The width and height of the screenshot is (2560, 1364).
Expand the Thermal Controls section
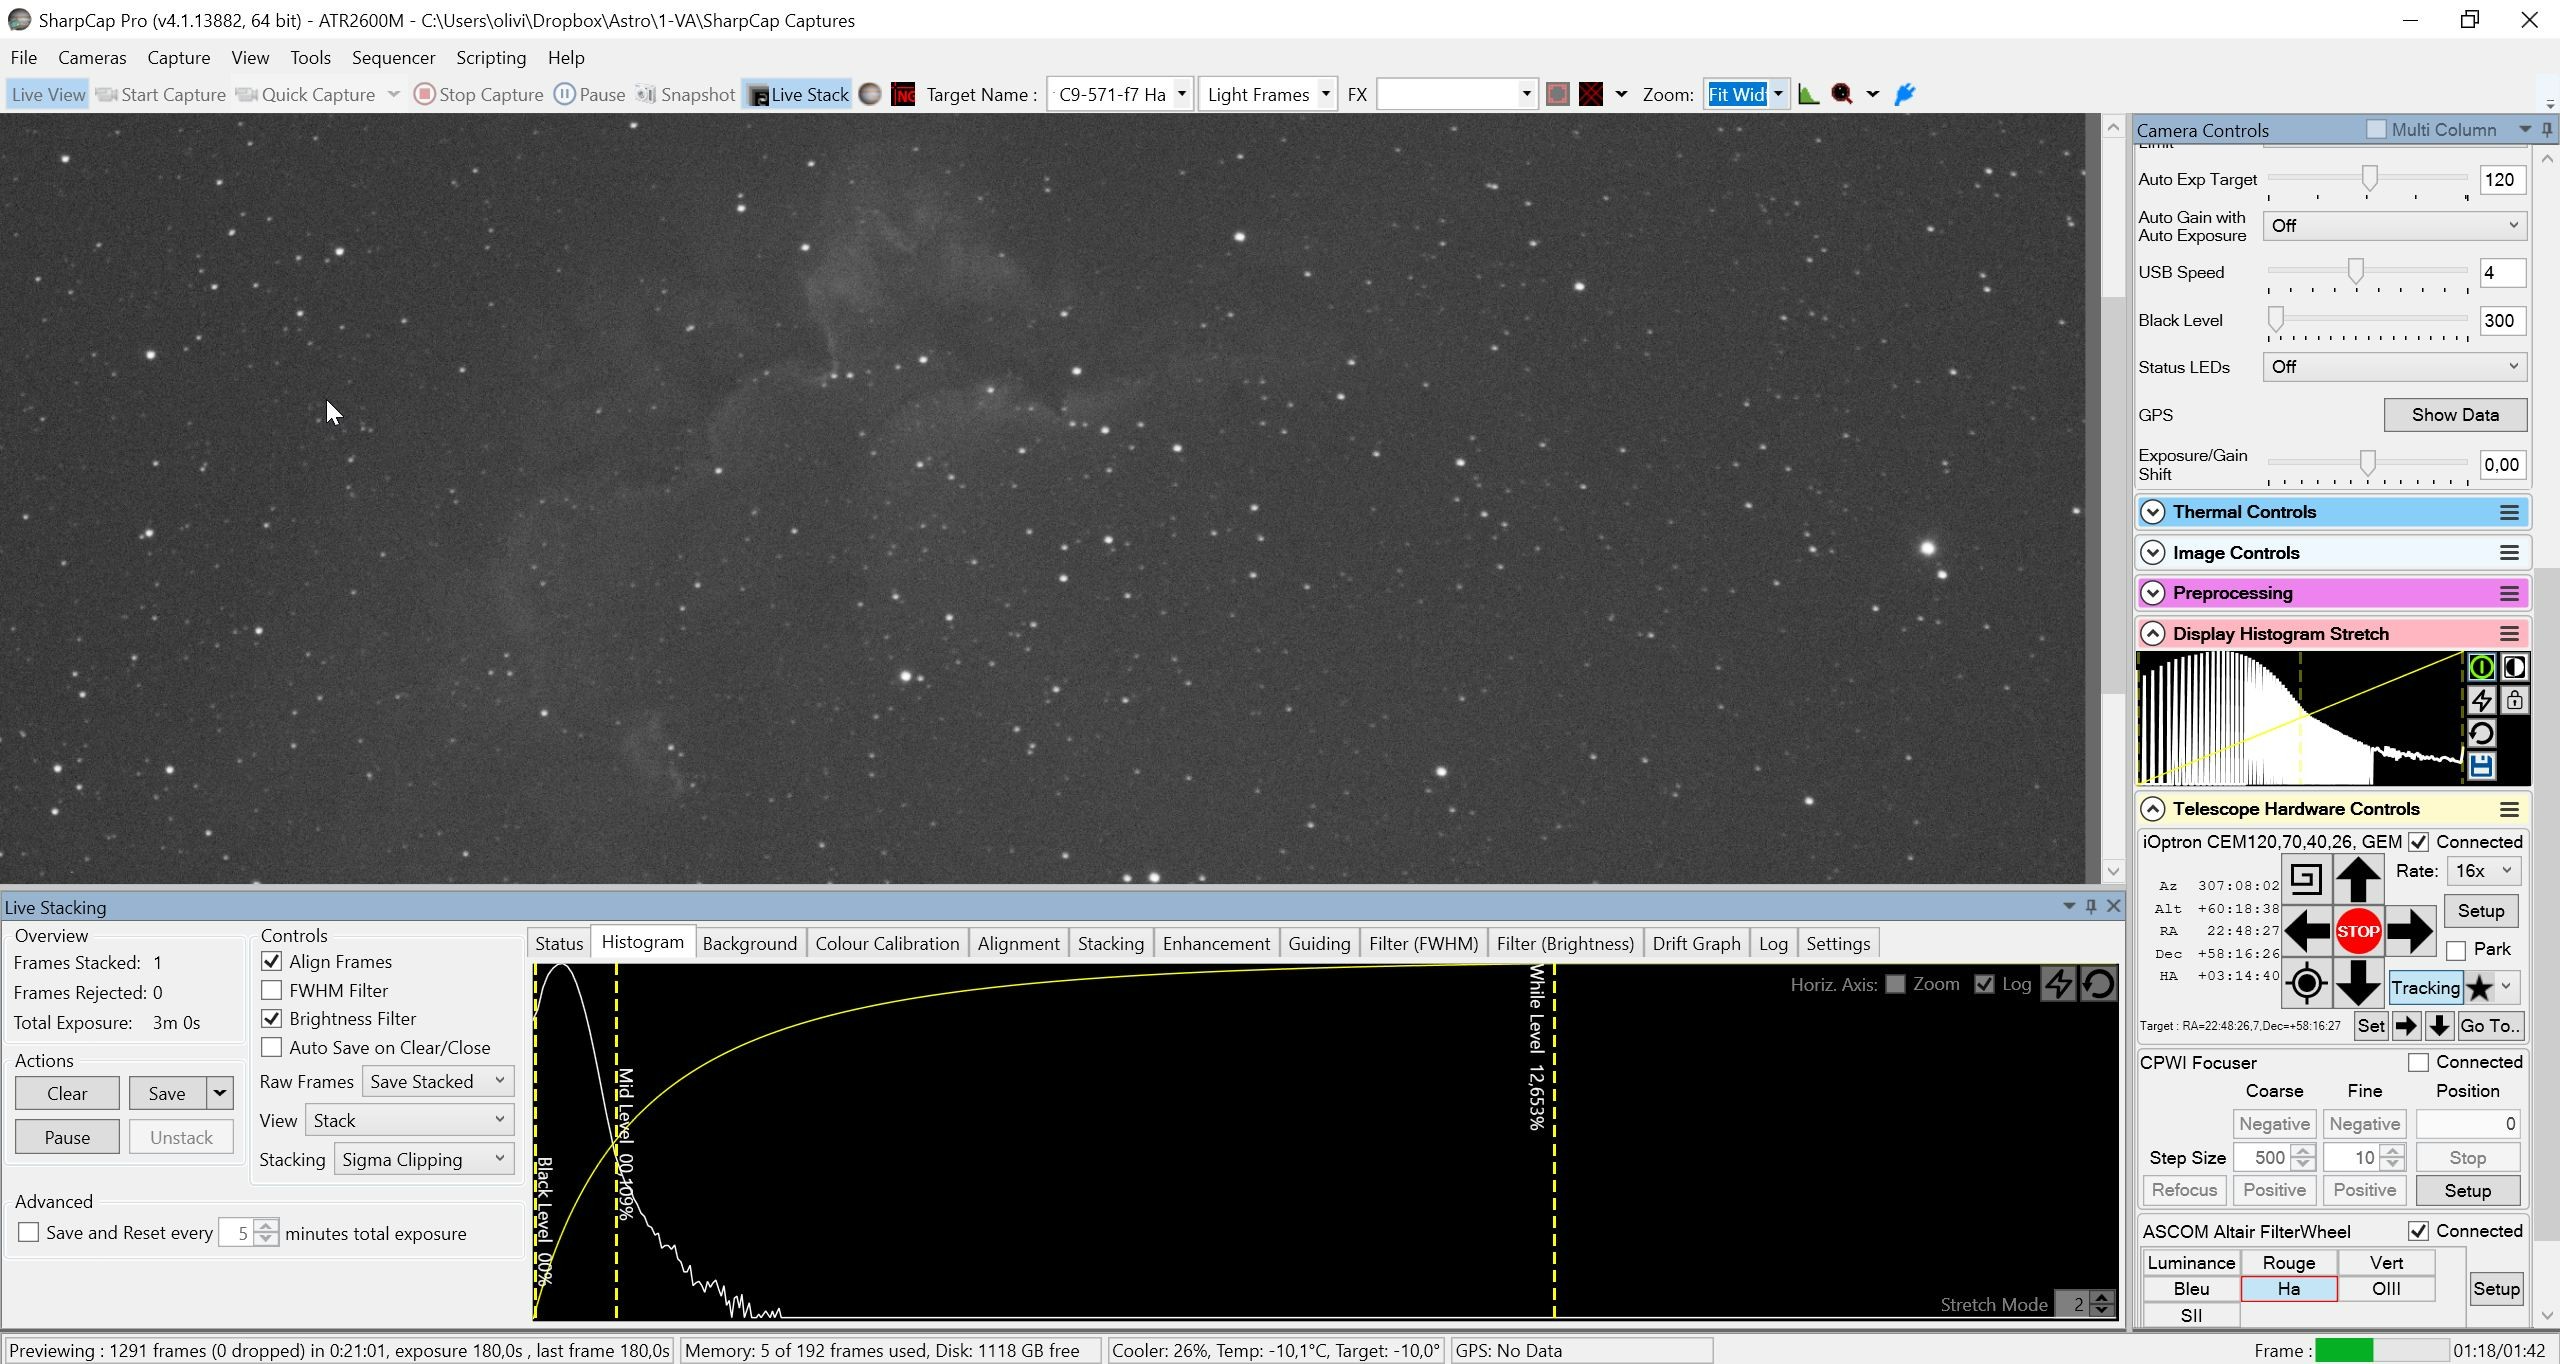click(2153, 512)
